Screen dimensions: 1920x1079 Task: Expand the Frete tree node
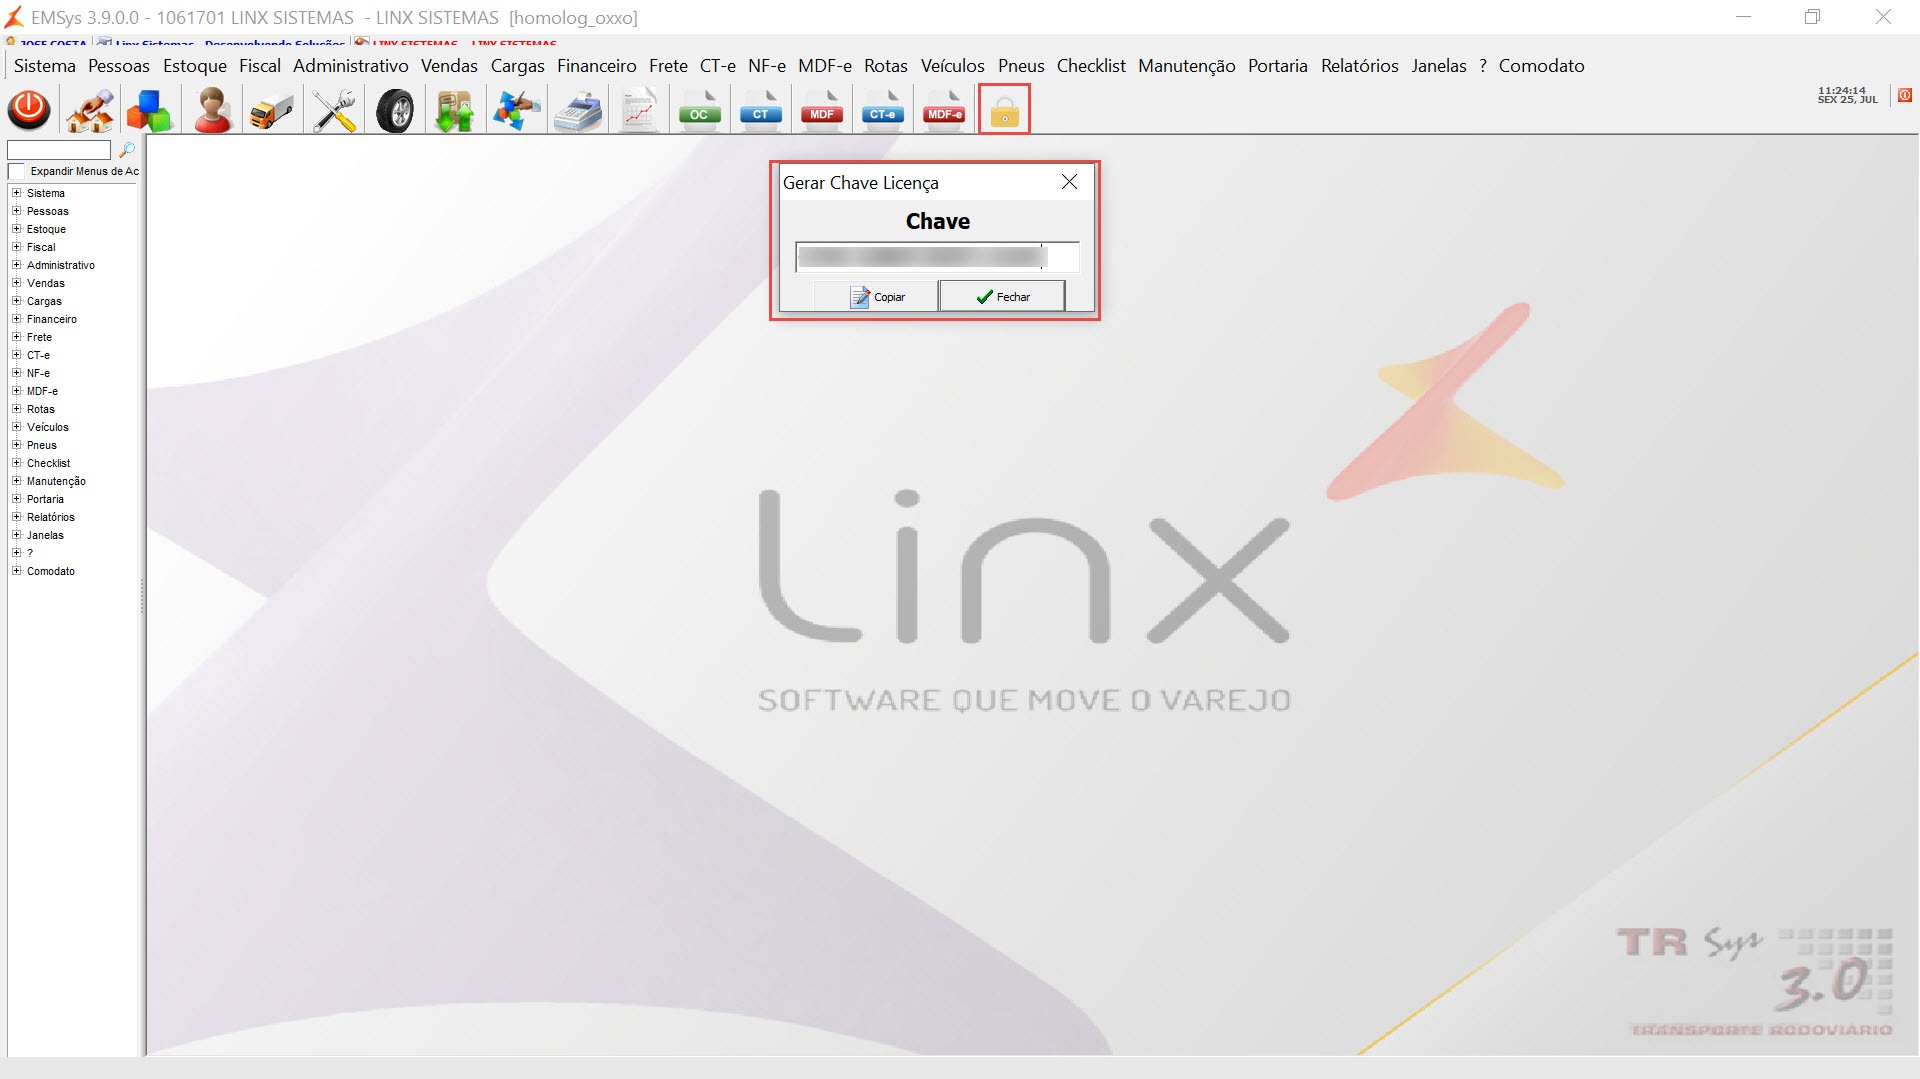click(16, 337)
